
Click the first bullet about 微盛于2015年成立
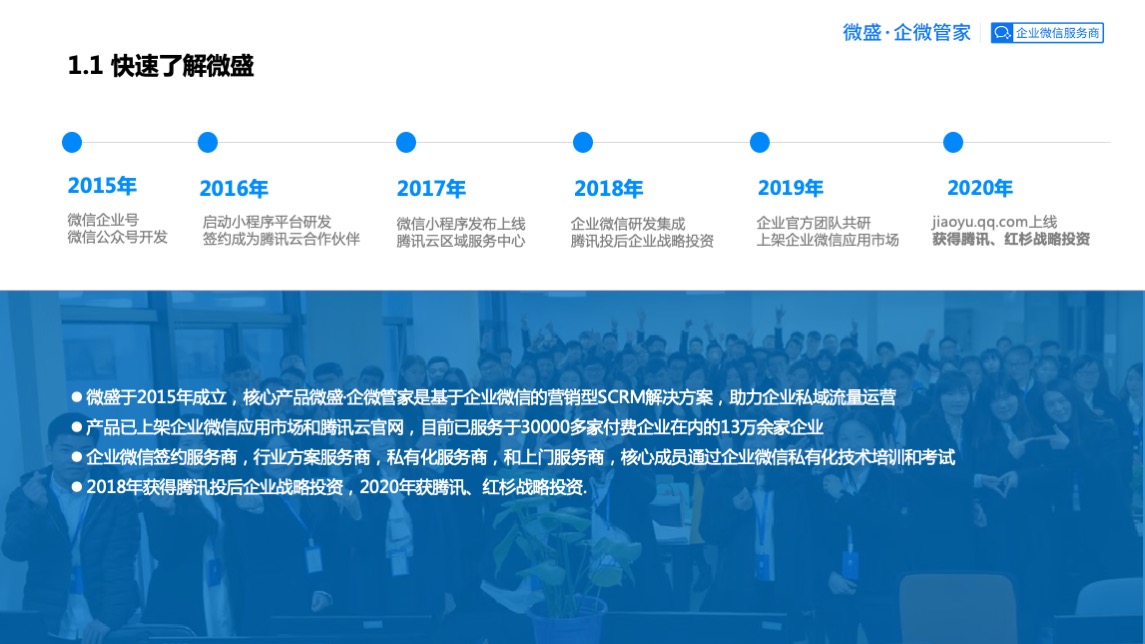click(490, 397)
